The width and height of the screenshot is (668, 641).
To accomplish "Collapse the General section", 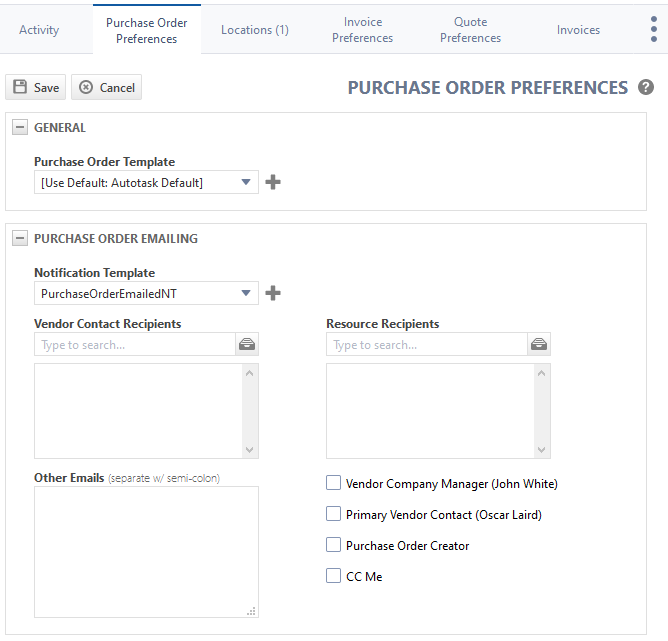I will coord(20,128).
